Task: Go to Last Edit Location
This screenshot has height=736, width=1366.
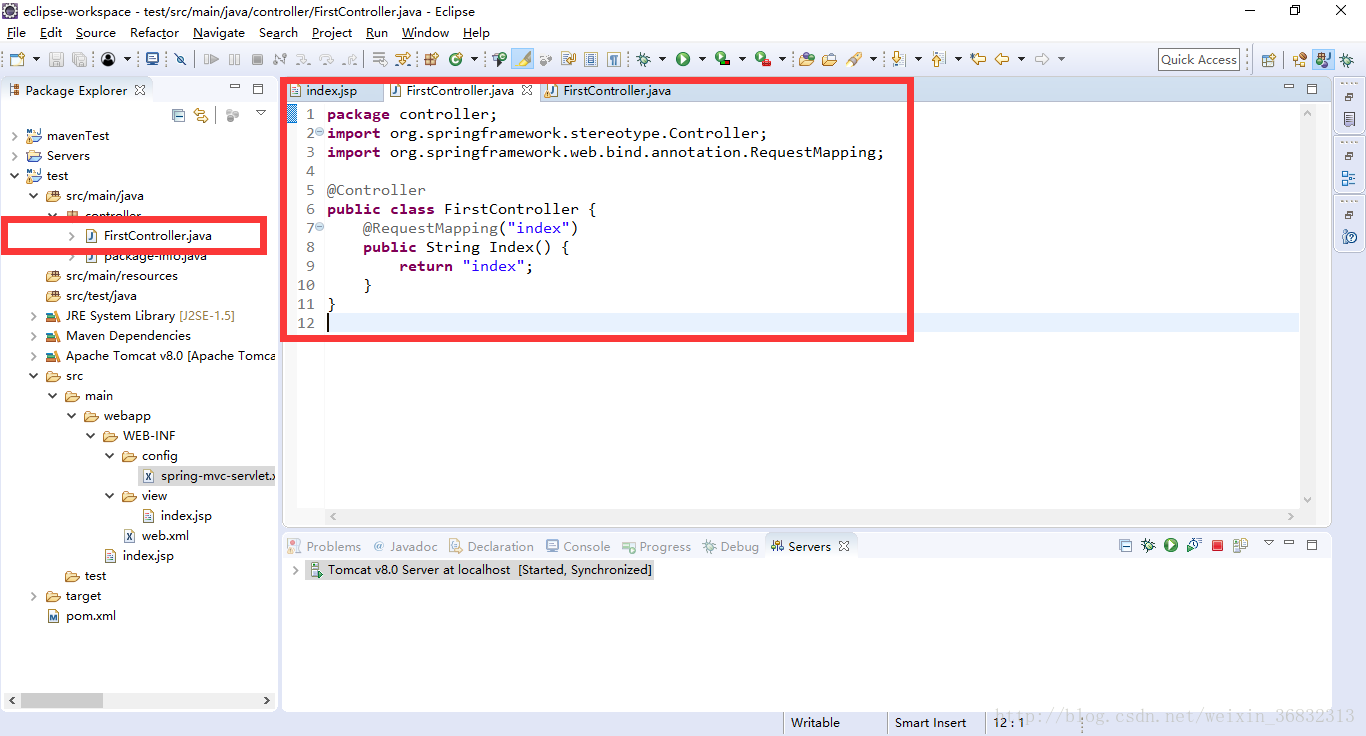Action: click(x=978, y=60)
